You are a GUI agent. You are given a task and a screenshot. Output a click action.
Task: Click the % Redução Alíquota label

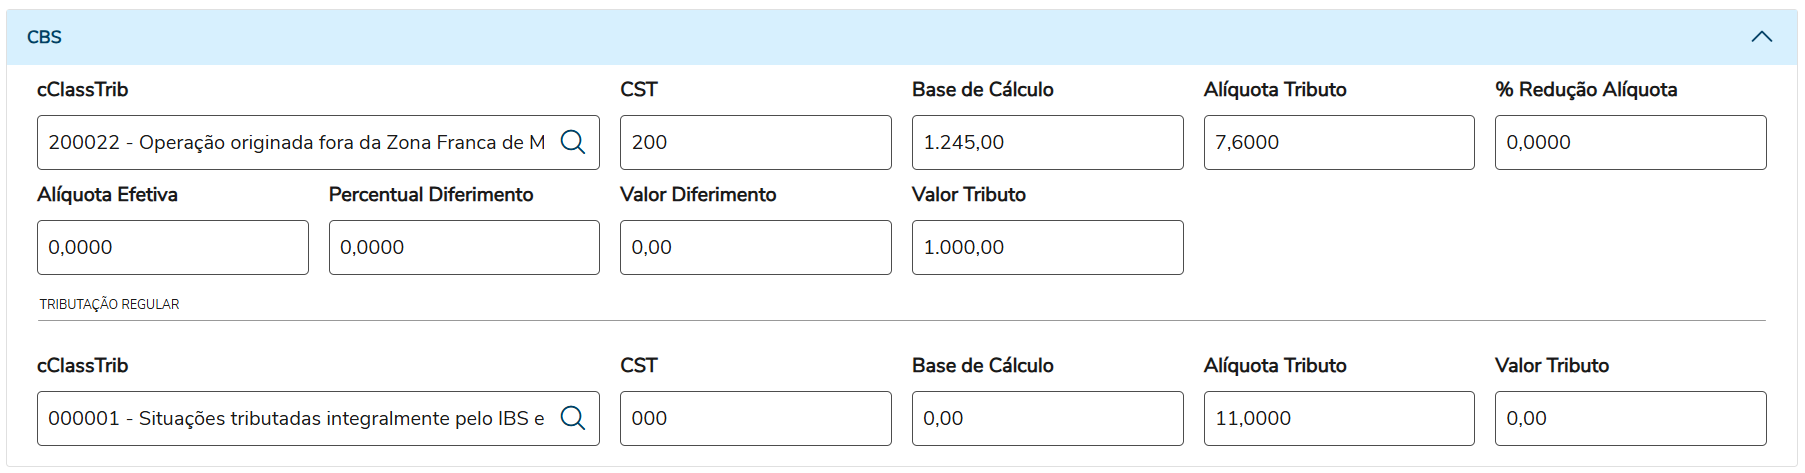(x=1586, y=89)
